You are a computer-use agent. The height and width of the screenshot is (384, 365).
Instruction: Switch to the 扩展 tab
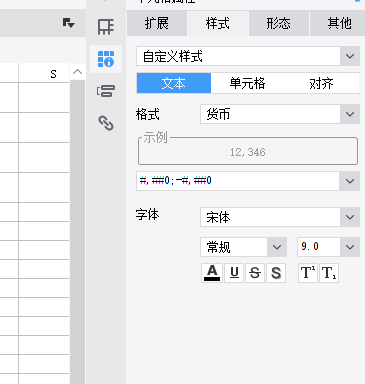click(x=157, y=23)
